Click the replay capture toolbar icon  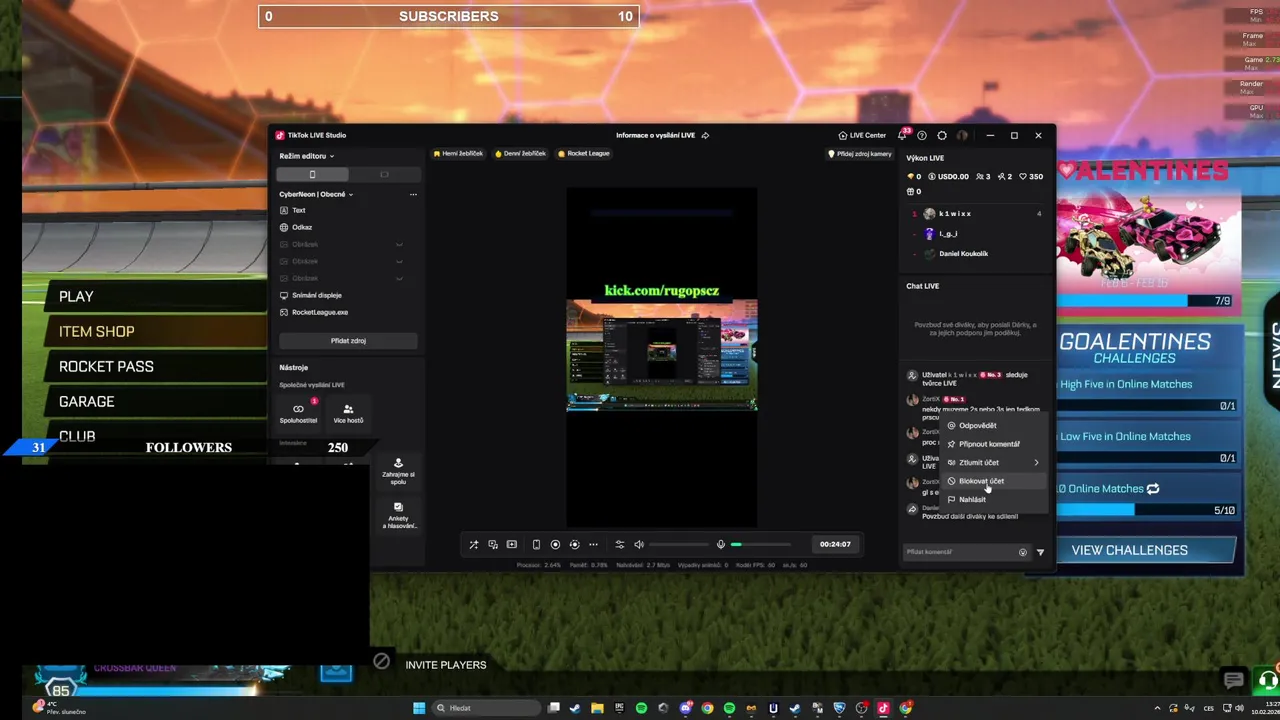[574, 544]
